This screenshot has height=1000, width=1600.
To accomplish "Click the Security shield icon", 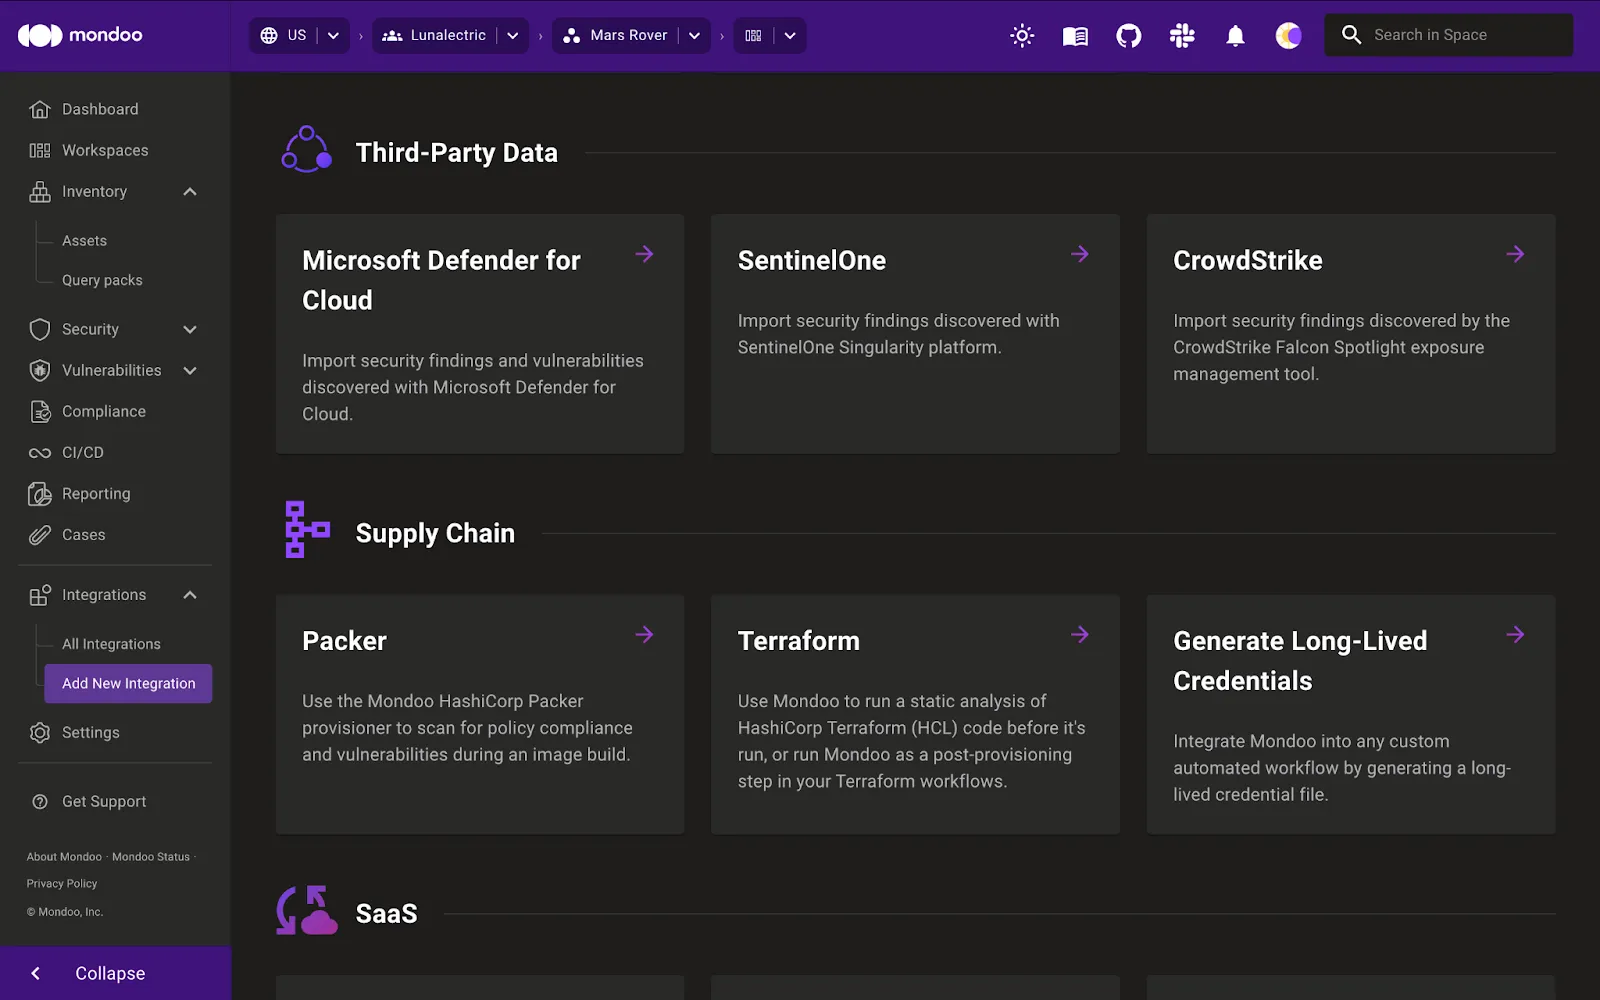I will (x=40, y=329).
